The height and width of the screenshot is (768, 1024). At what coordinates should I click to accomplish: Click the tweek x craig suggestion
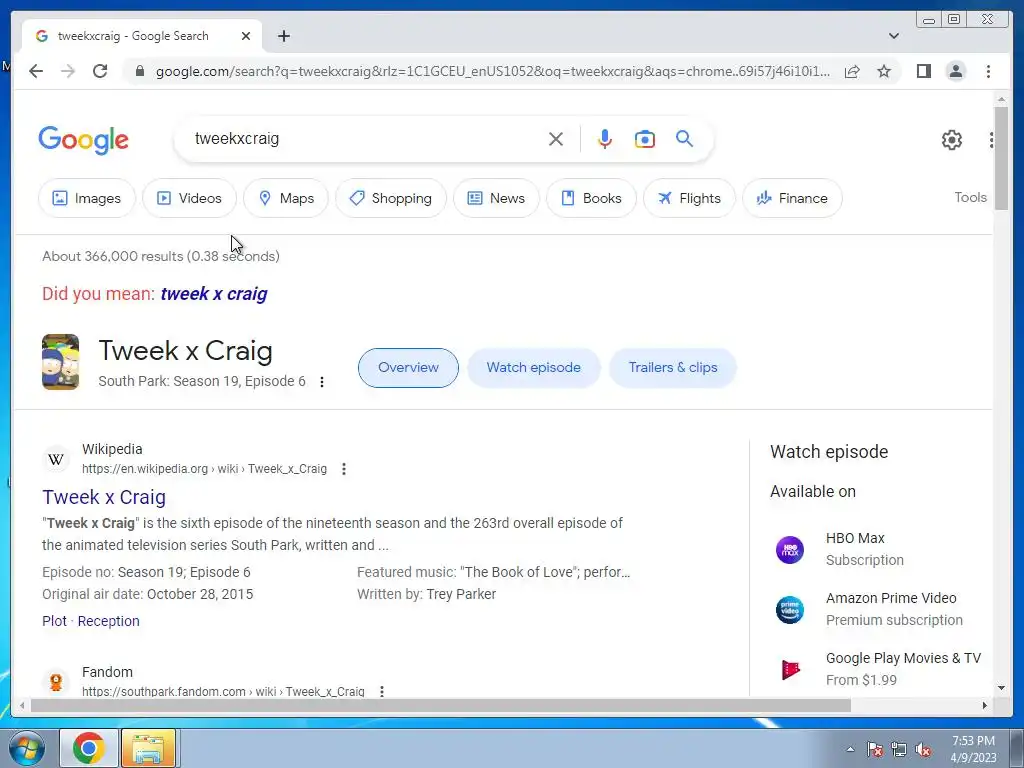[x=214, y=294]
